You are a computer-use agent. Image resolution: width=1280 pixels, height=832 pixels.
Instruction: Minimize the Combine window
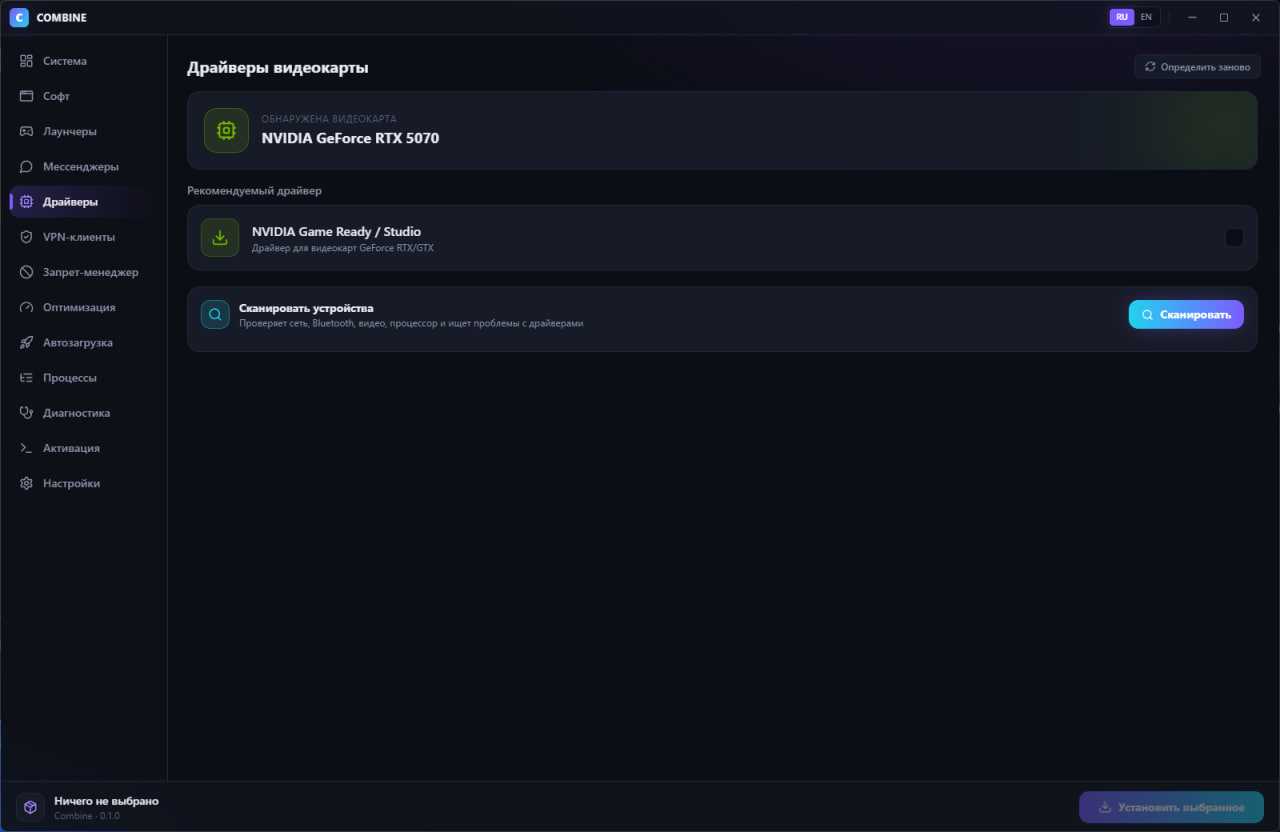[1192, 17]
